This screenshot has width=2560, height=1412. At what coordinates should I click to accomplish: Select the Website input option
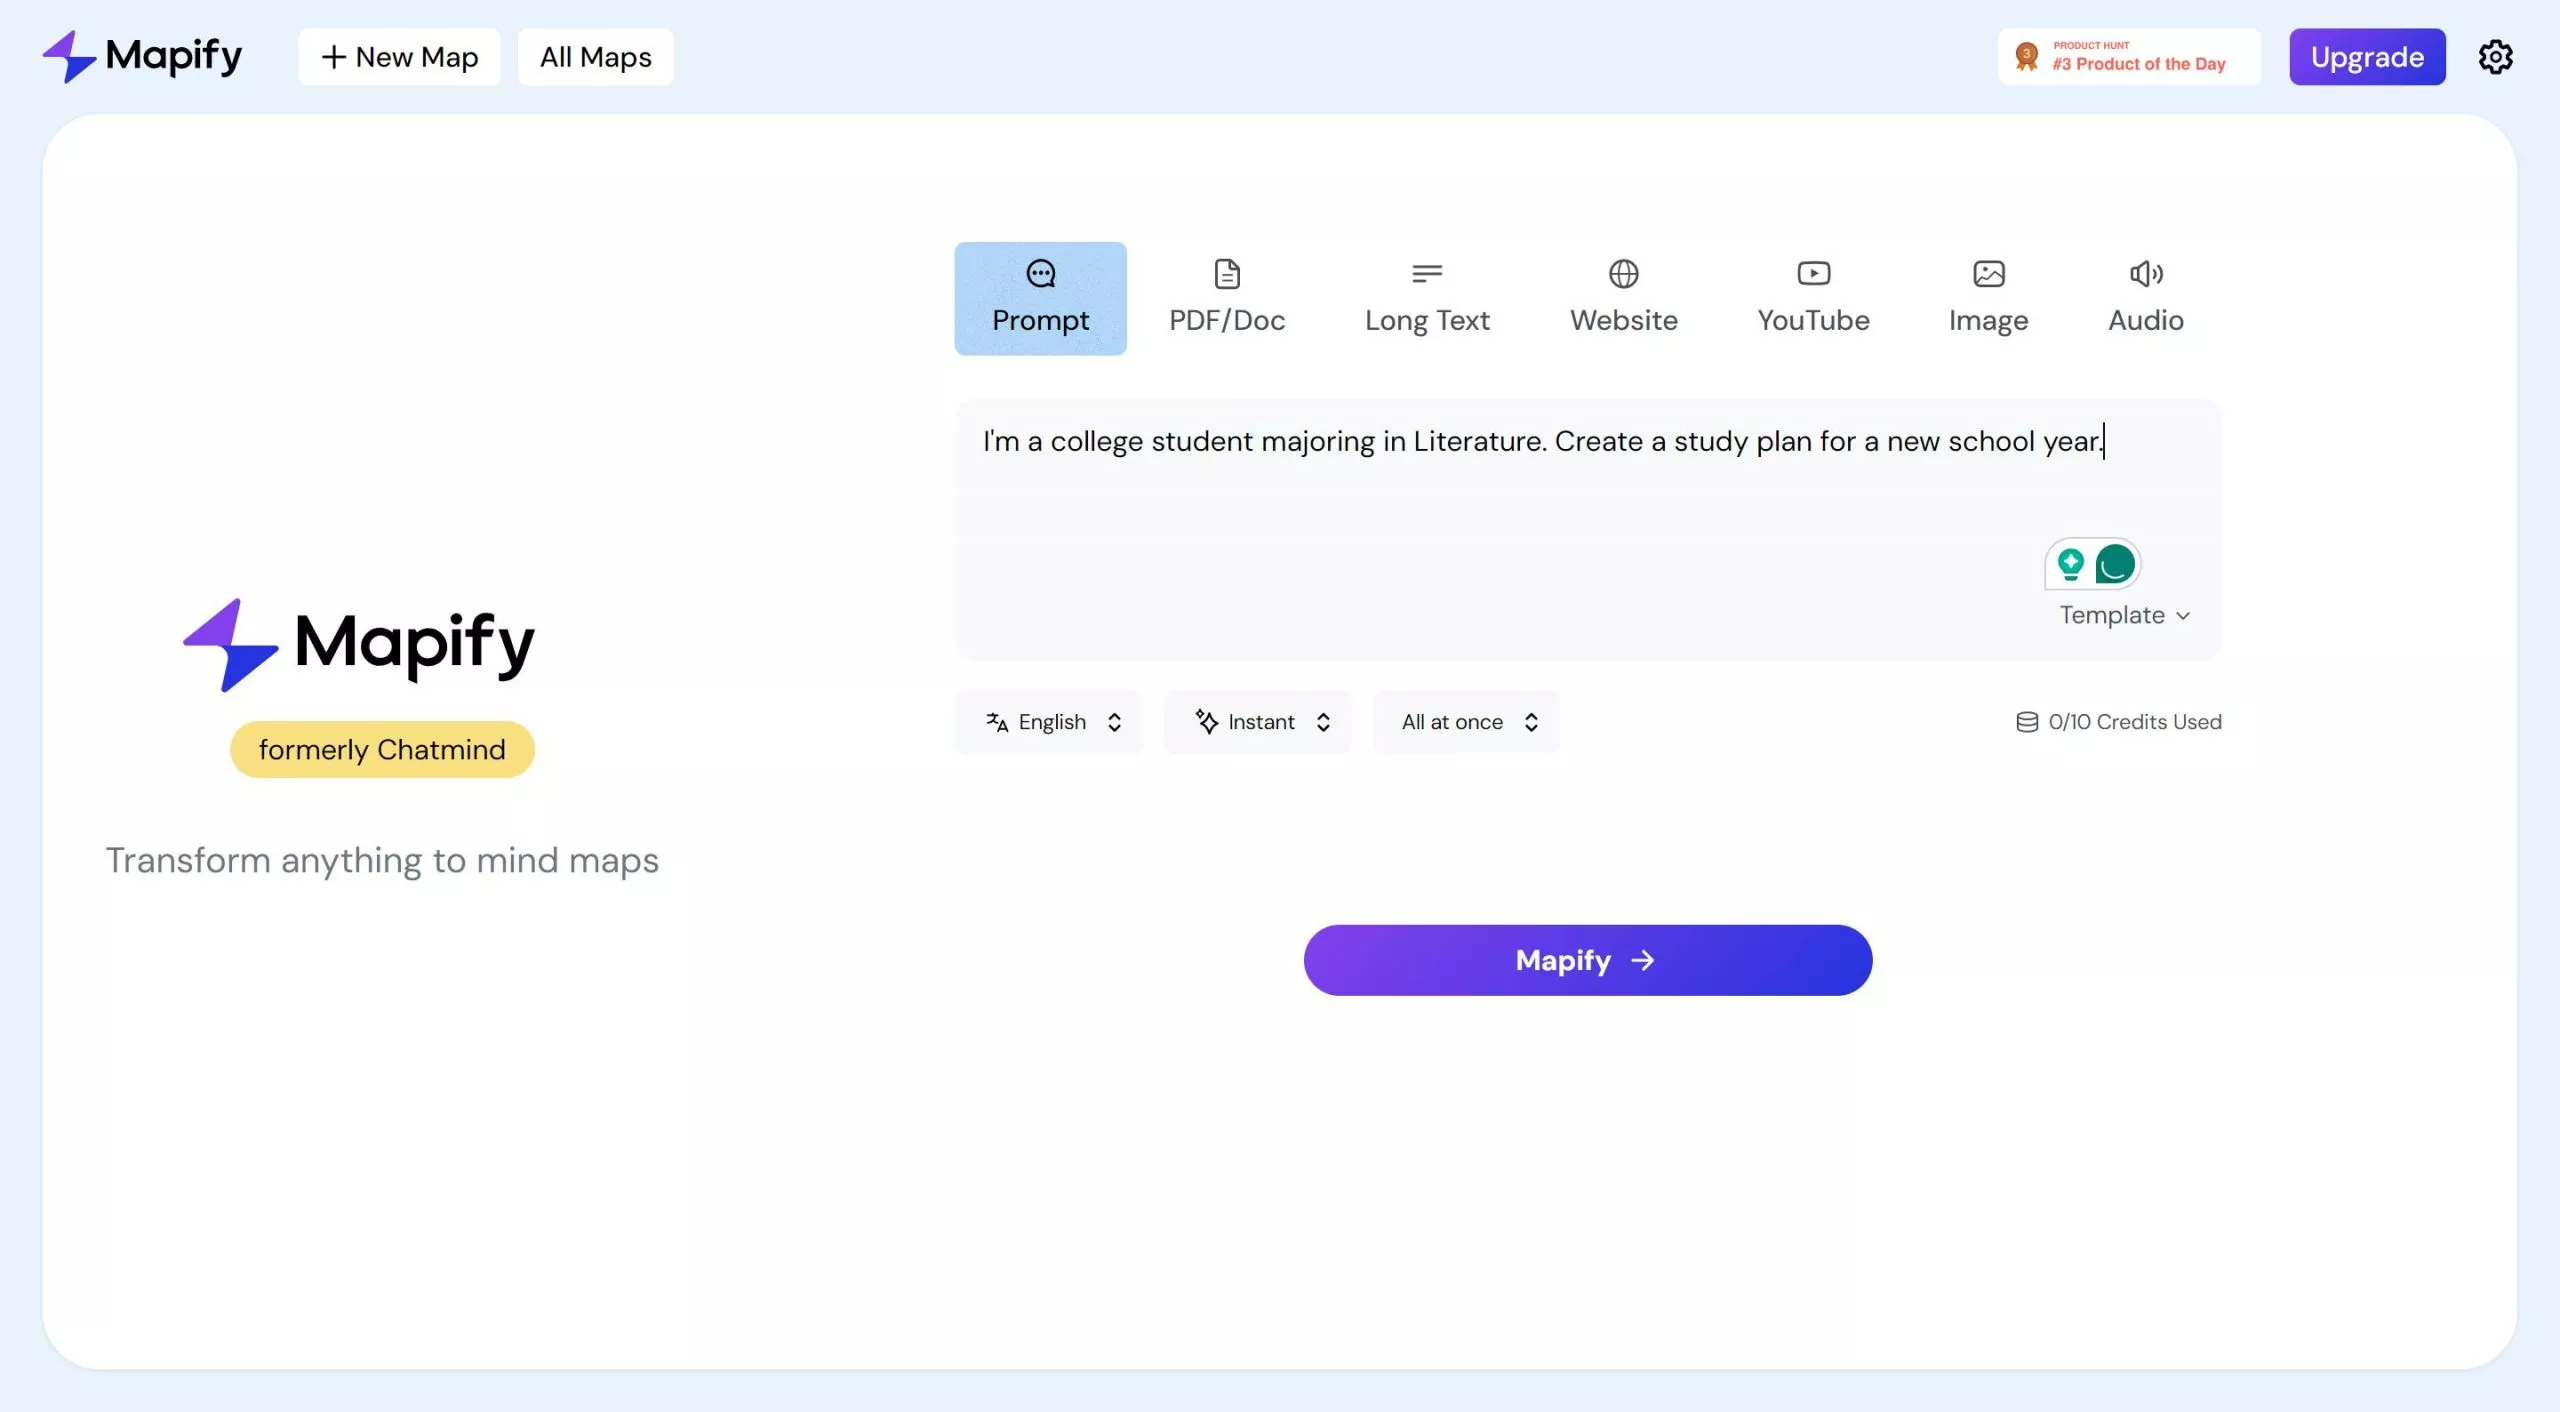pos(1622,297)
